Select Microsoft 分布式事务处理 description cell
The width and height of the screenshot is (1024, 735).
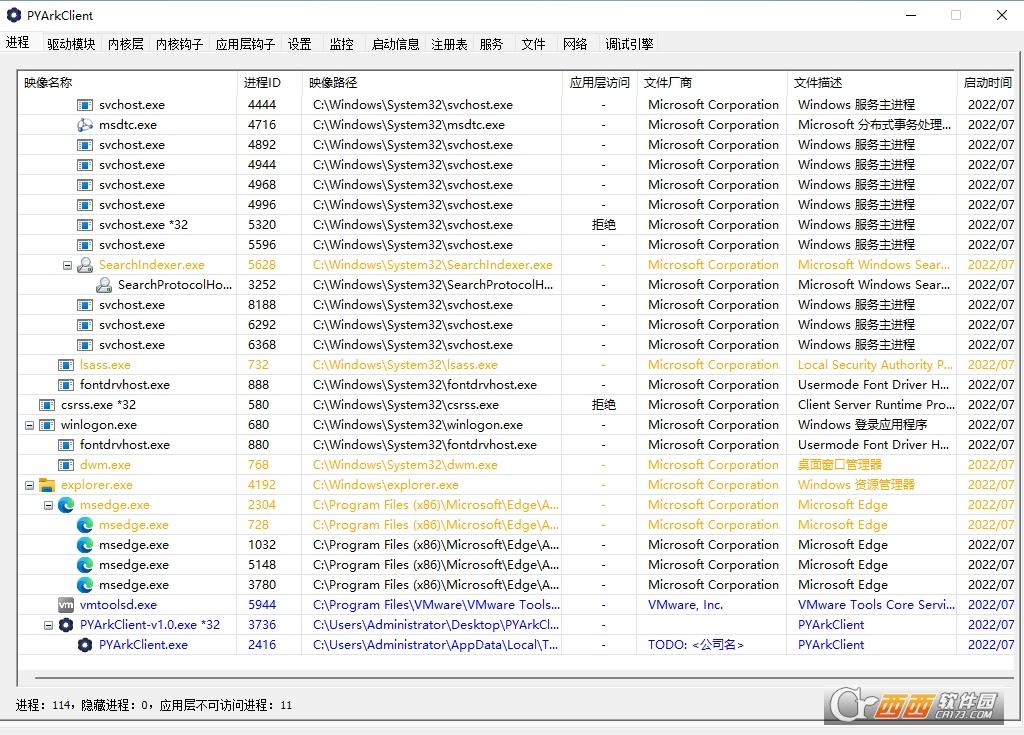(872, 125)
